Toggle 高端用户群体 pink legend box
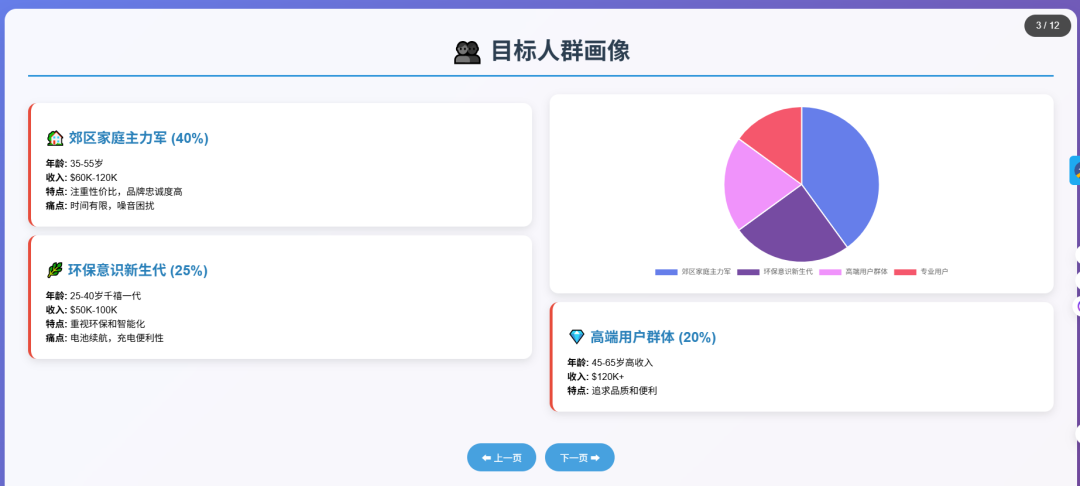Image resolution: width=1080 pixels, height=486 pixels. click(x=829, y=272)
